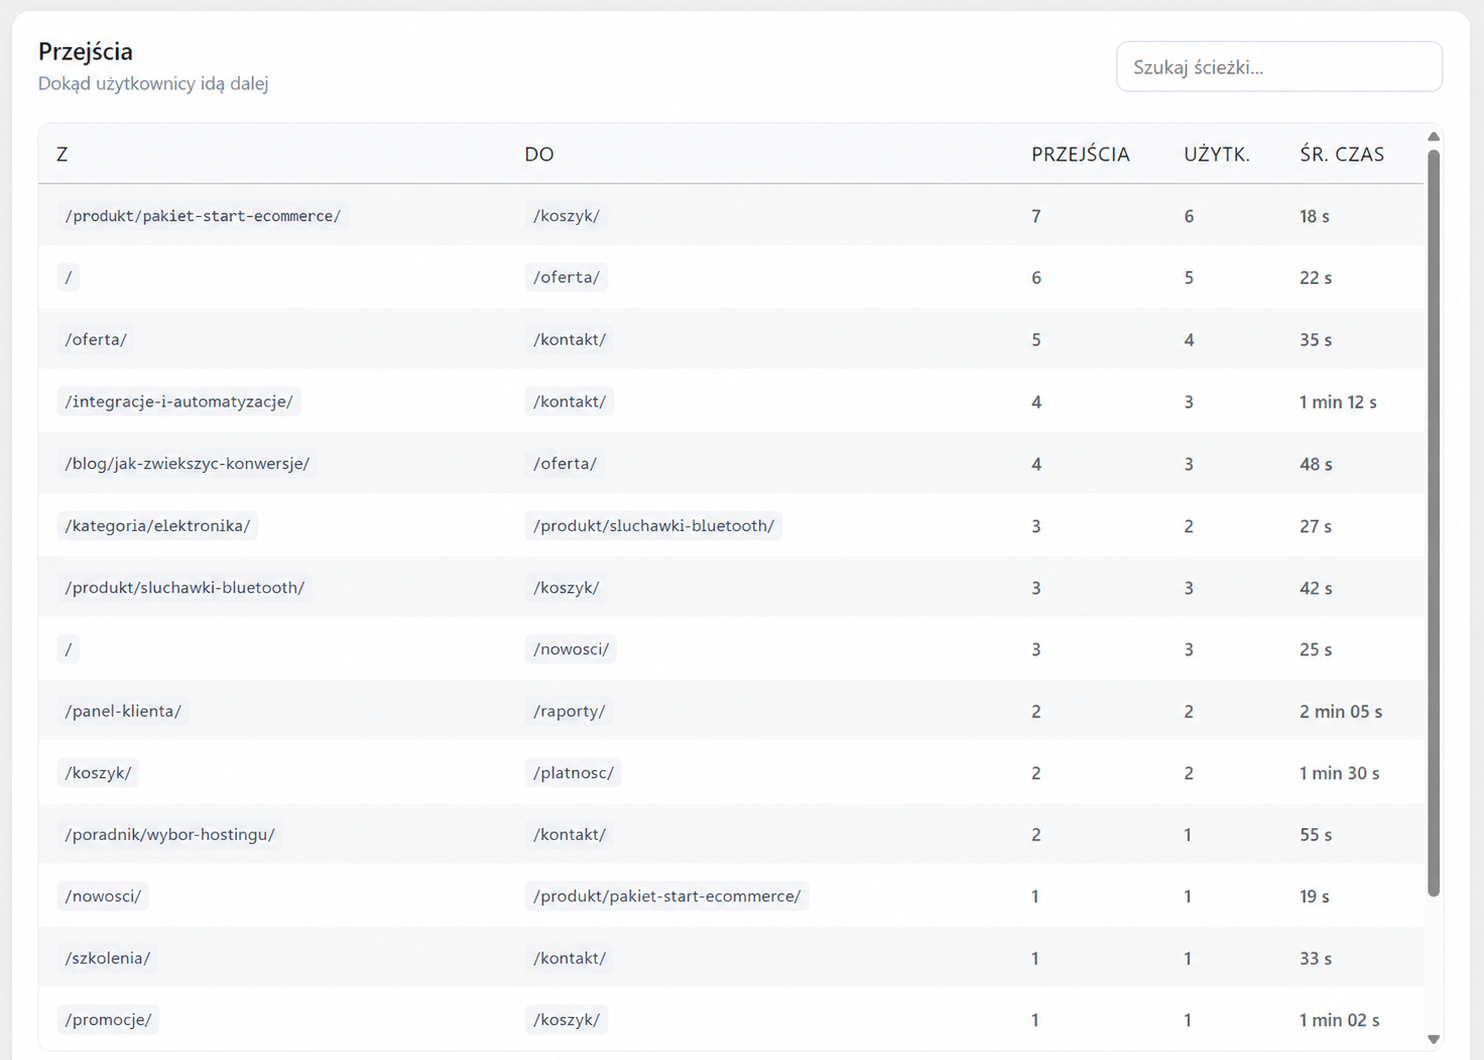
Task: Click the 'ŚR. CZAS' column header
Action: [1342, 154]
